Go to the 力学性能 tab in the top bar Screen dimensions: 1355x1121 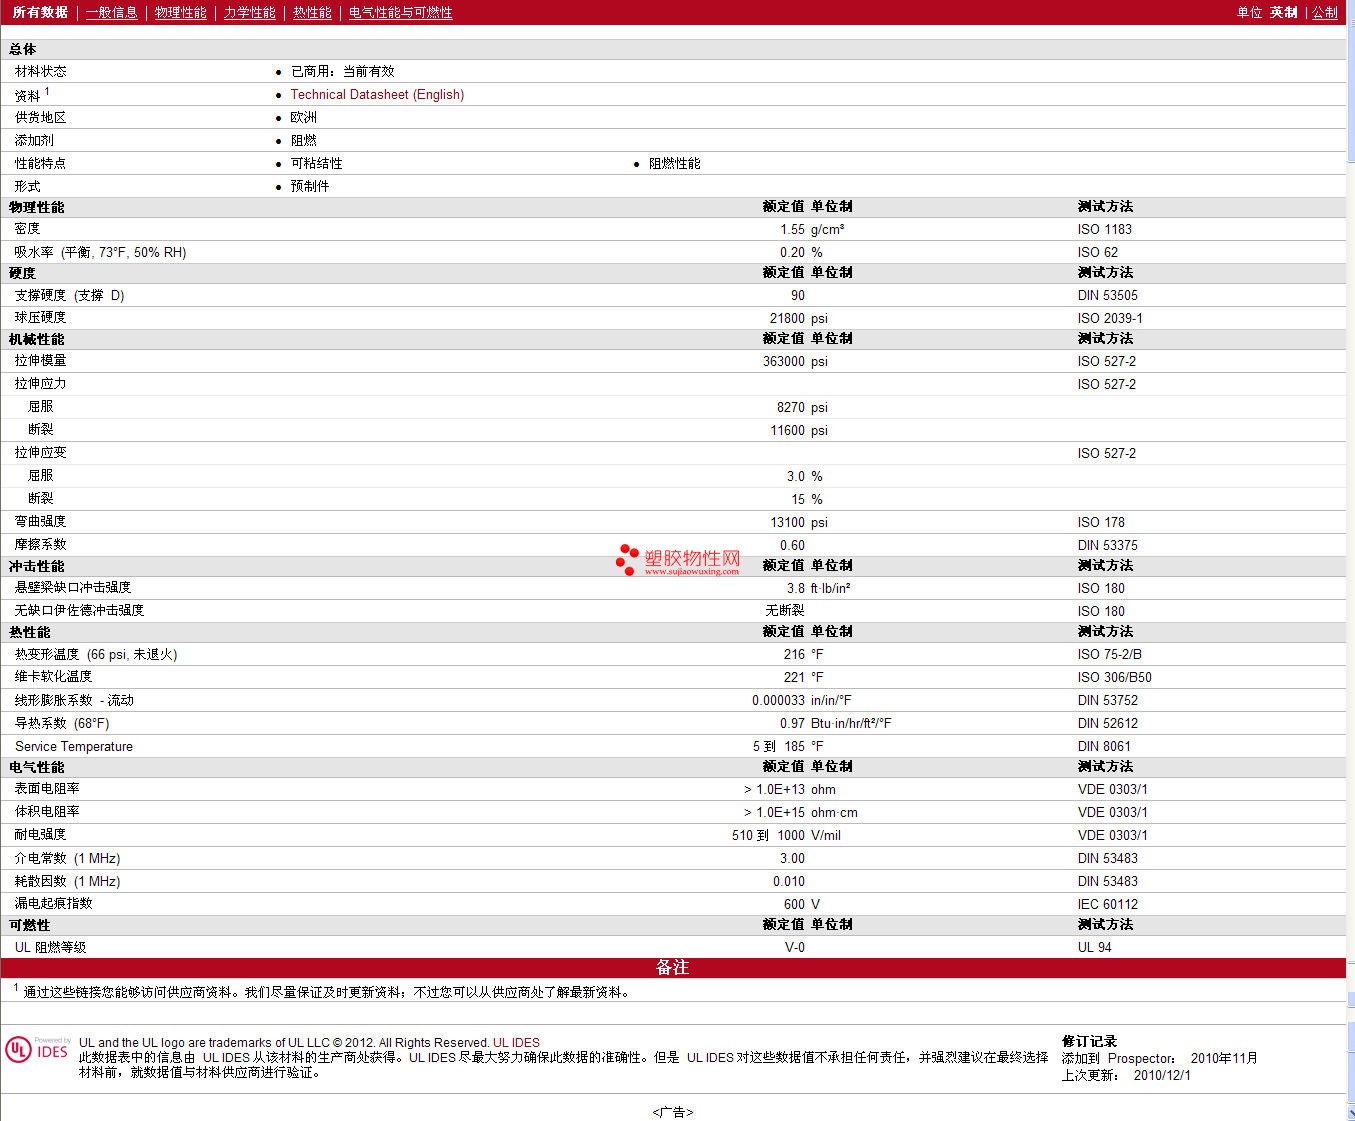tap(249, 12)
